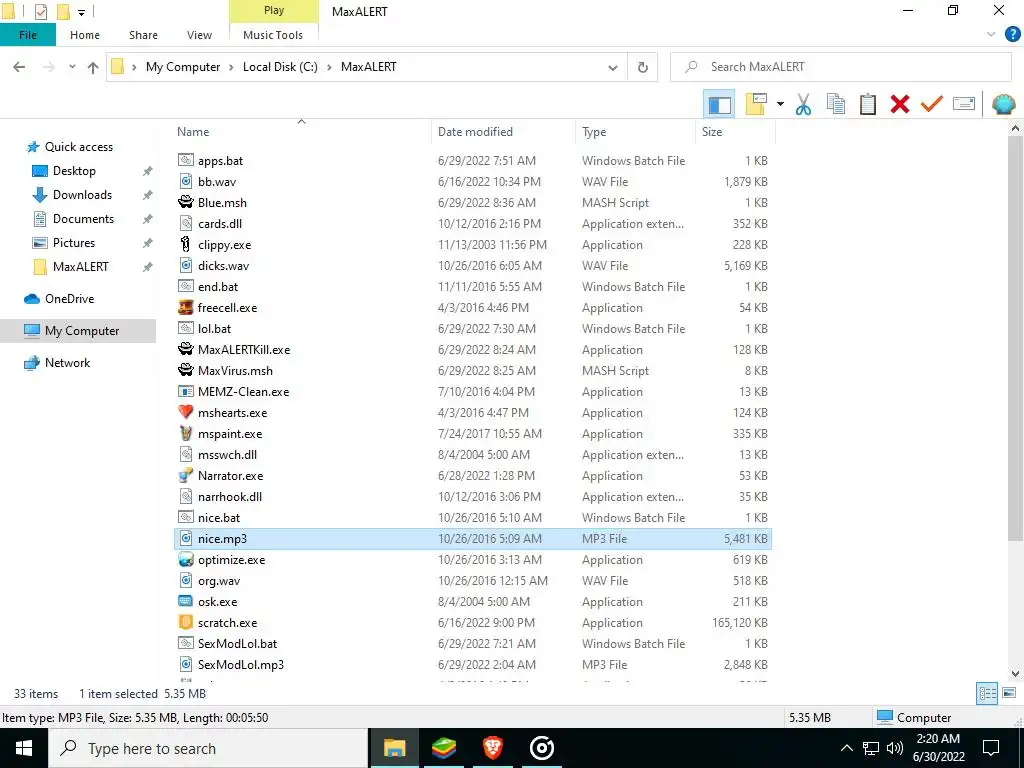Click the scissors Cut icon

click(x=803, y=104)
